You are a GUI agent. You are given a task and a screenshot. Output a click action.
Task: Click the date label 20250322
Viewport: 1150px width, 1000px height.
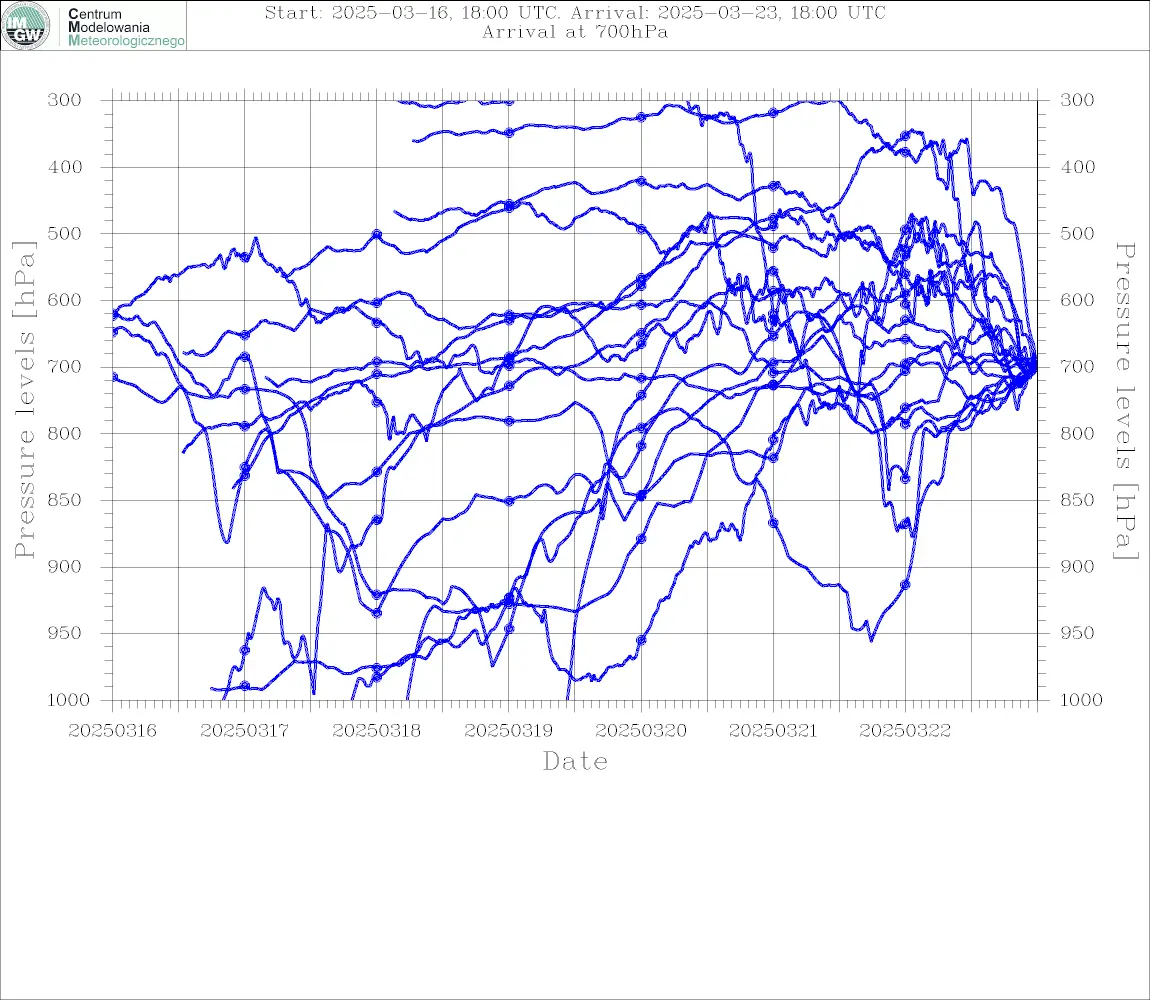click(905, 731)
